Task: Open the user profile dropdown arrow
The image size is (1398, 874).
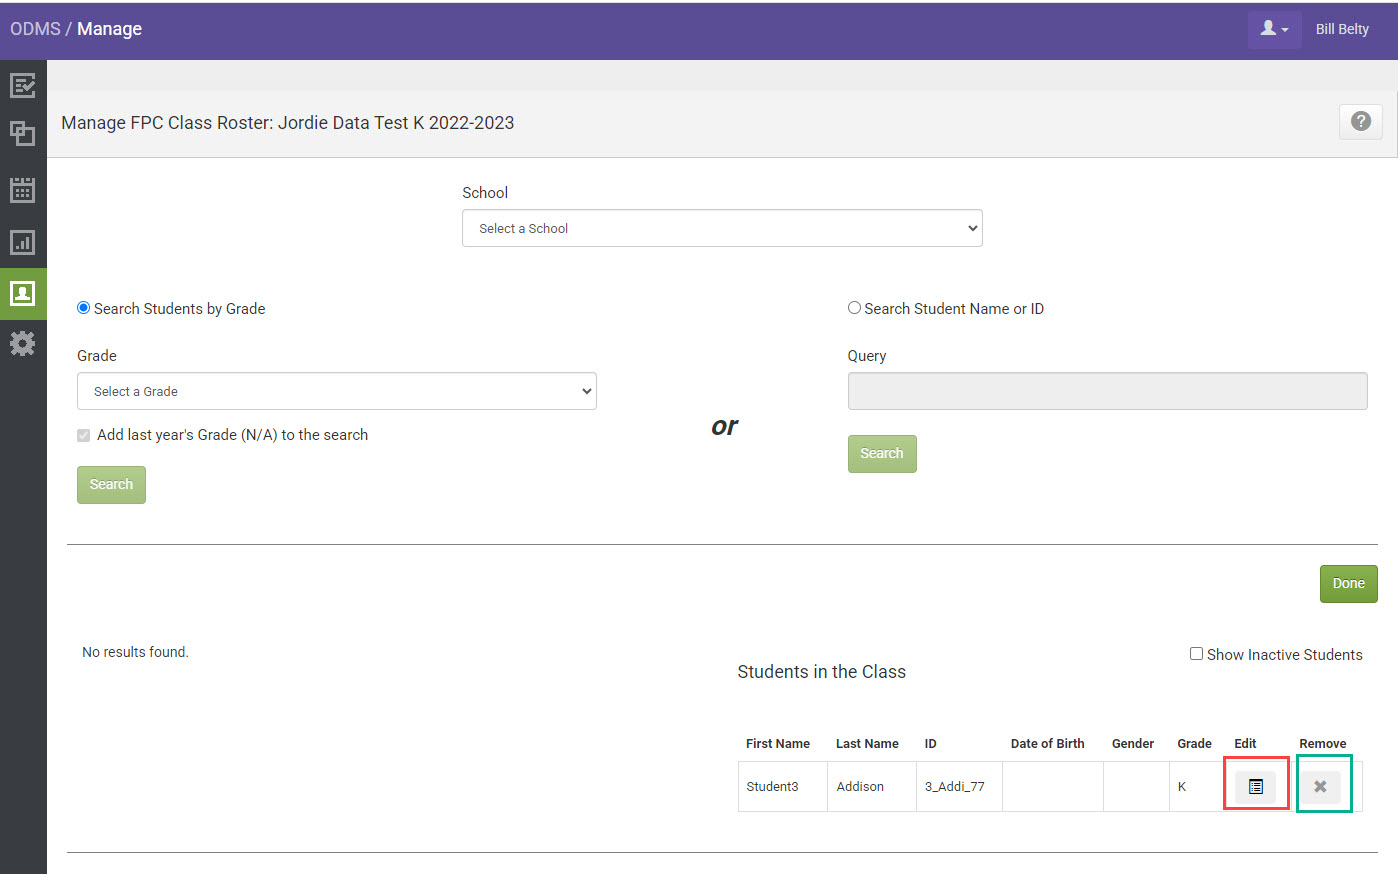Action: point(1287,30)
